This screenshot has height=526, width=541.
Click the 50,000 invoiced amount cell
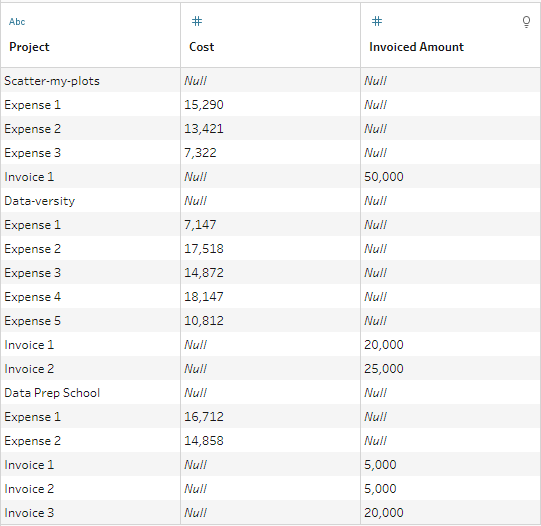pyautogui.click(x=451, y=177)
